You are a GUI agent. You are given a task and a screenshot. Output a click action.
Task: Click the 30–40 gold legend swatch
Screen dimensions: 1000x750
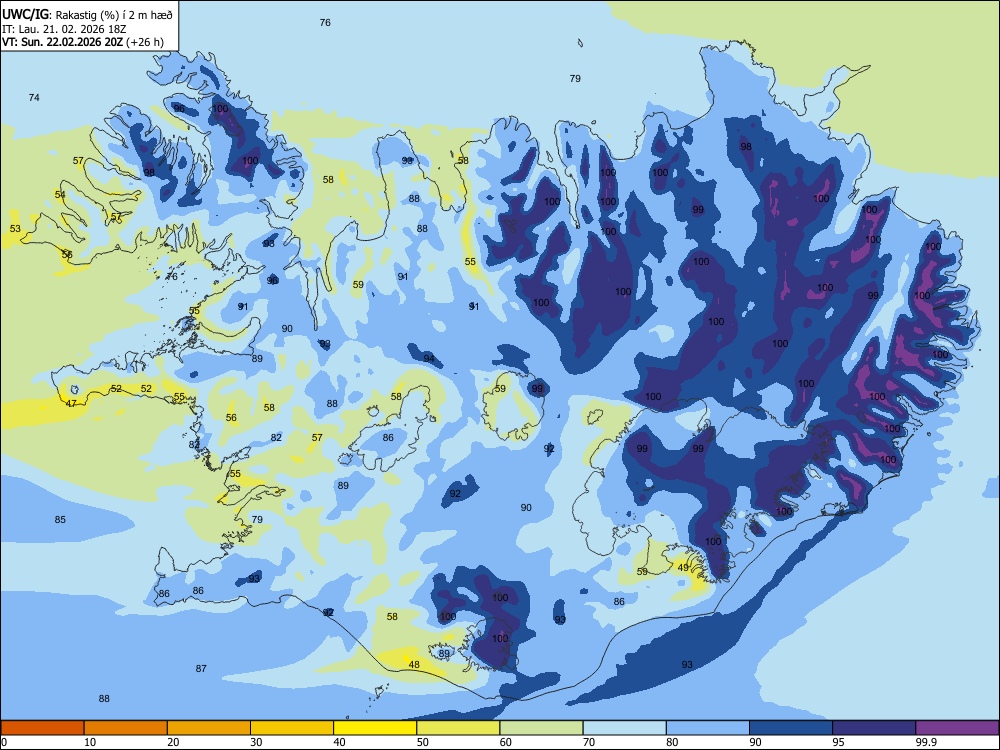click(292, 728)
